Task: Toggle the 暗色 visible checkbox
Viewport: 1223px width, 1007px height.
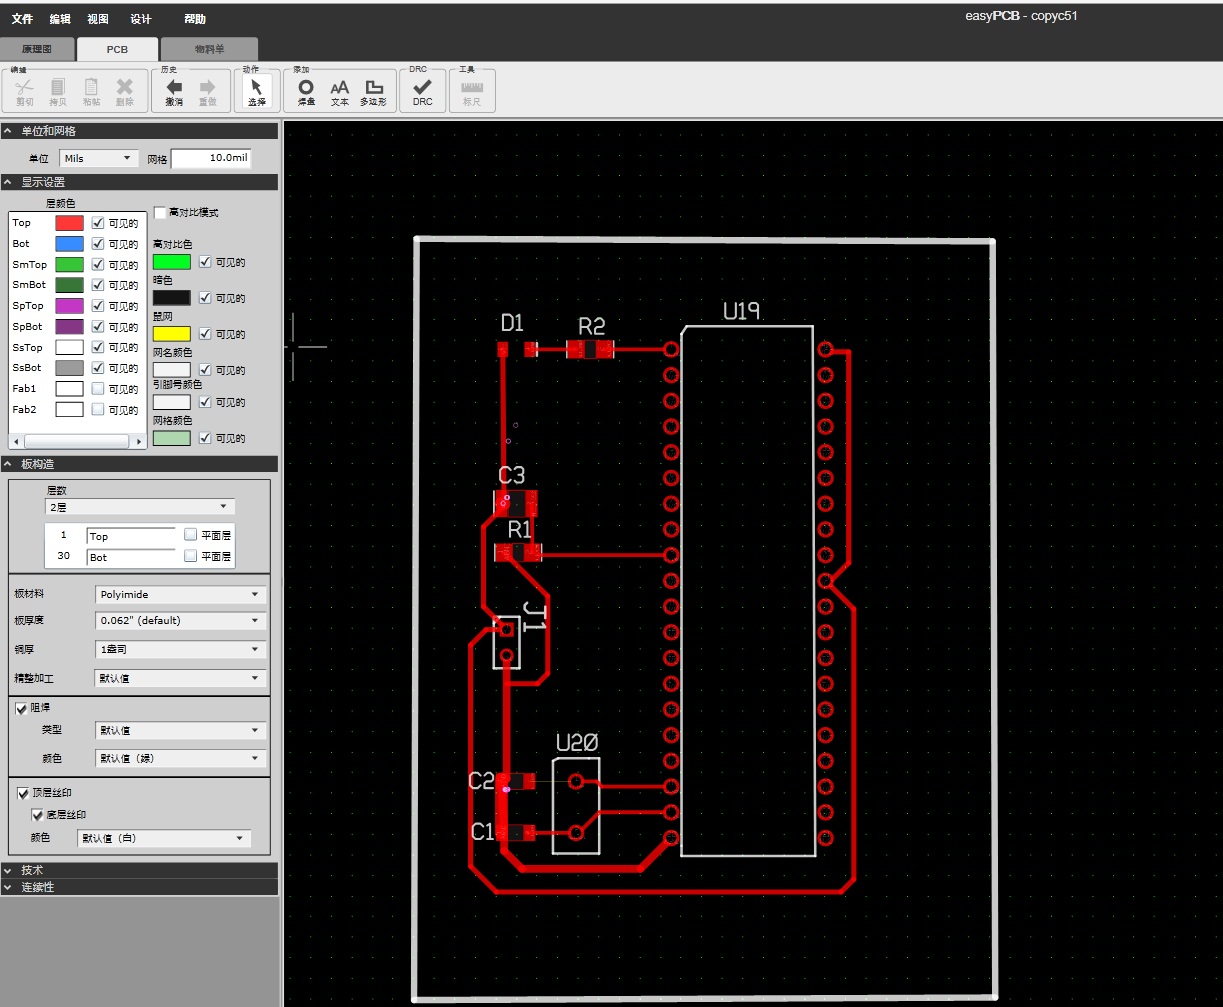Action: (x=205, y=298)
